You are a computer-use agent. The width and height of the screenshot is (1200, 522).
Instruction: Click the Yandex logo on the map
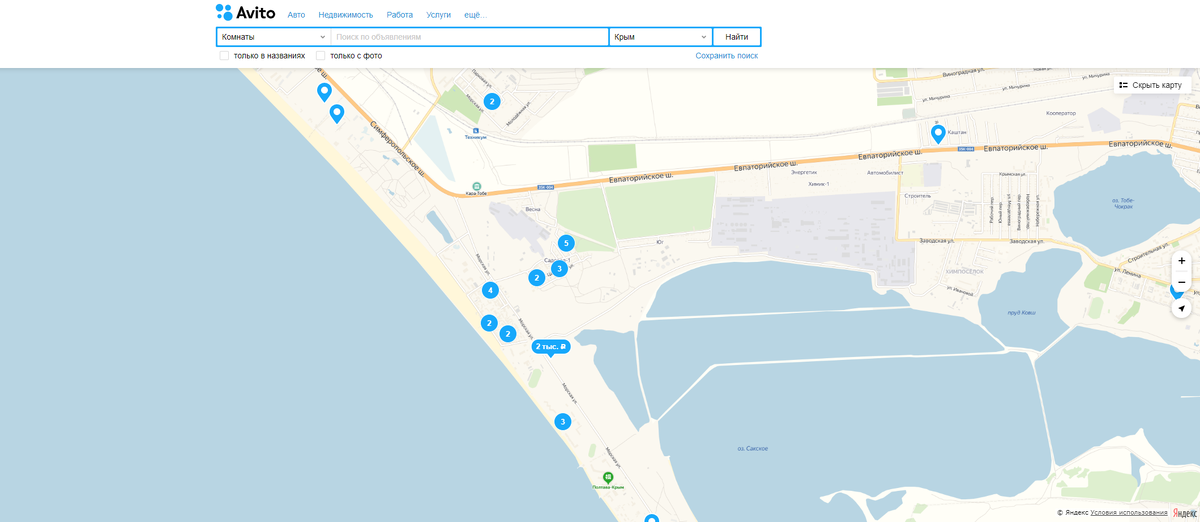tap(1185, 513)
